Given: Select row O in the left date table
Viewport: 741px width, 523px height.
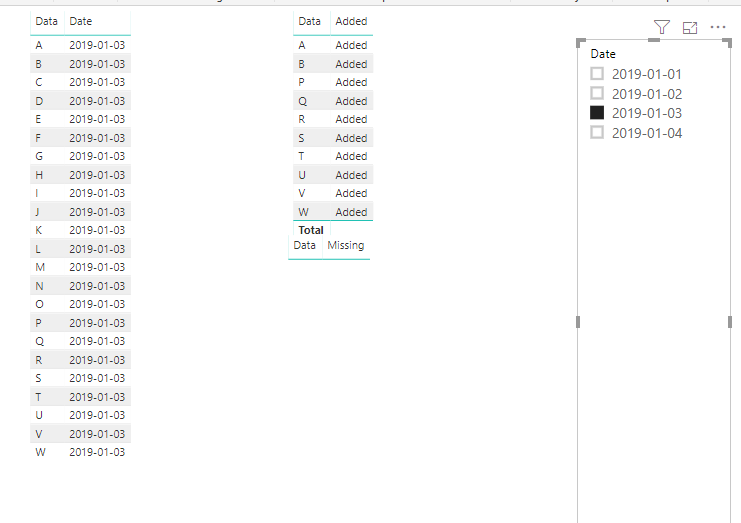Looking at the screenshot, I should click(x=80, y=304).
